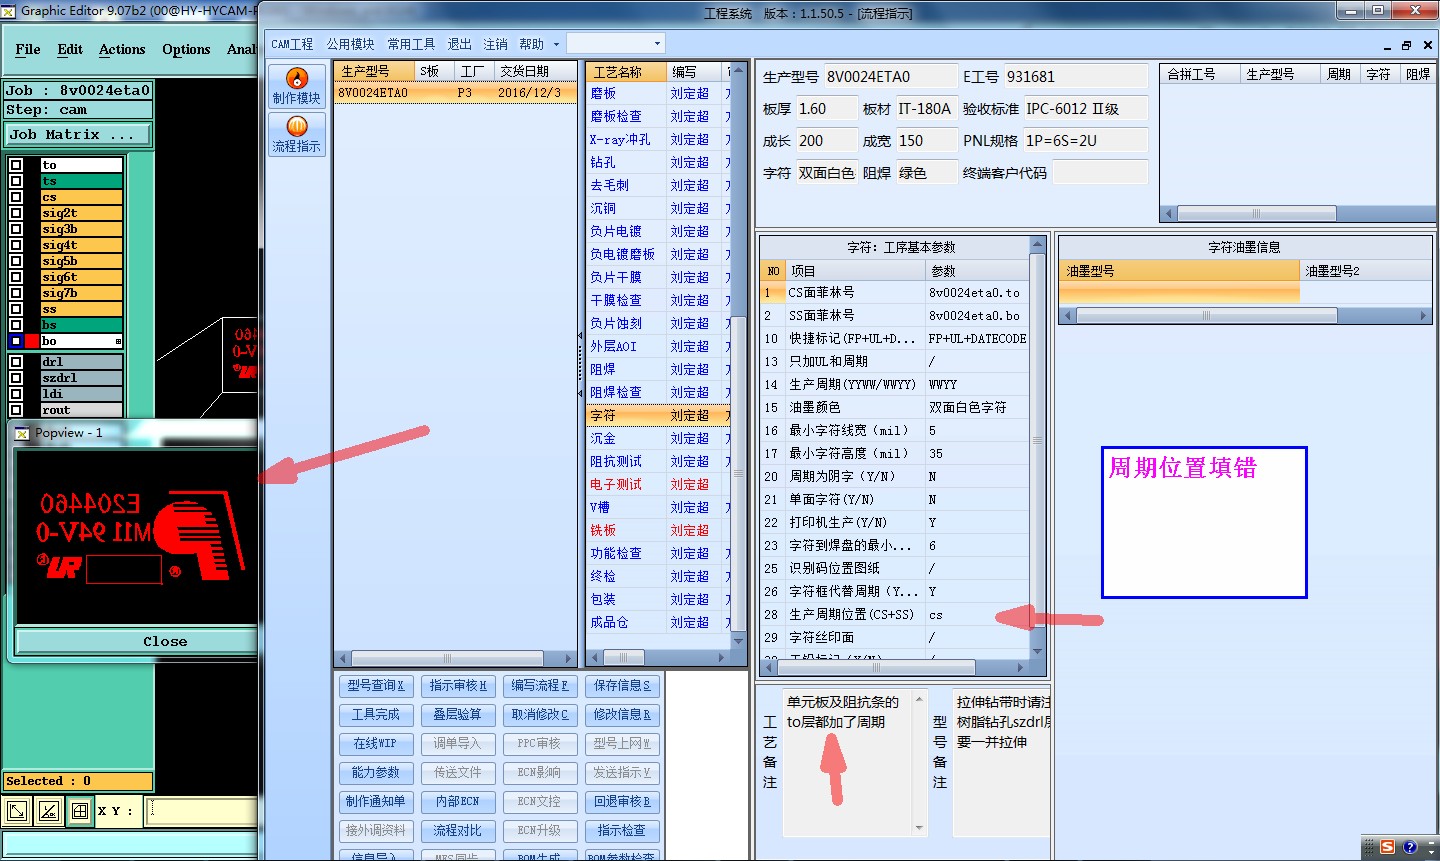
Task: Toggle the grid snap icon in Graphic Editor
Action: pos(79,812)
